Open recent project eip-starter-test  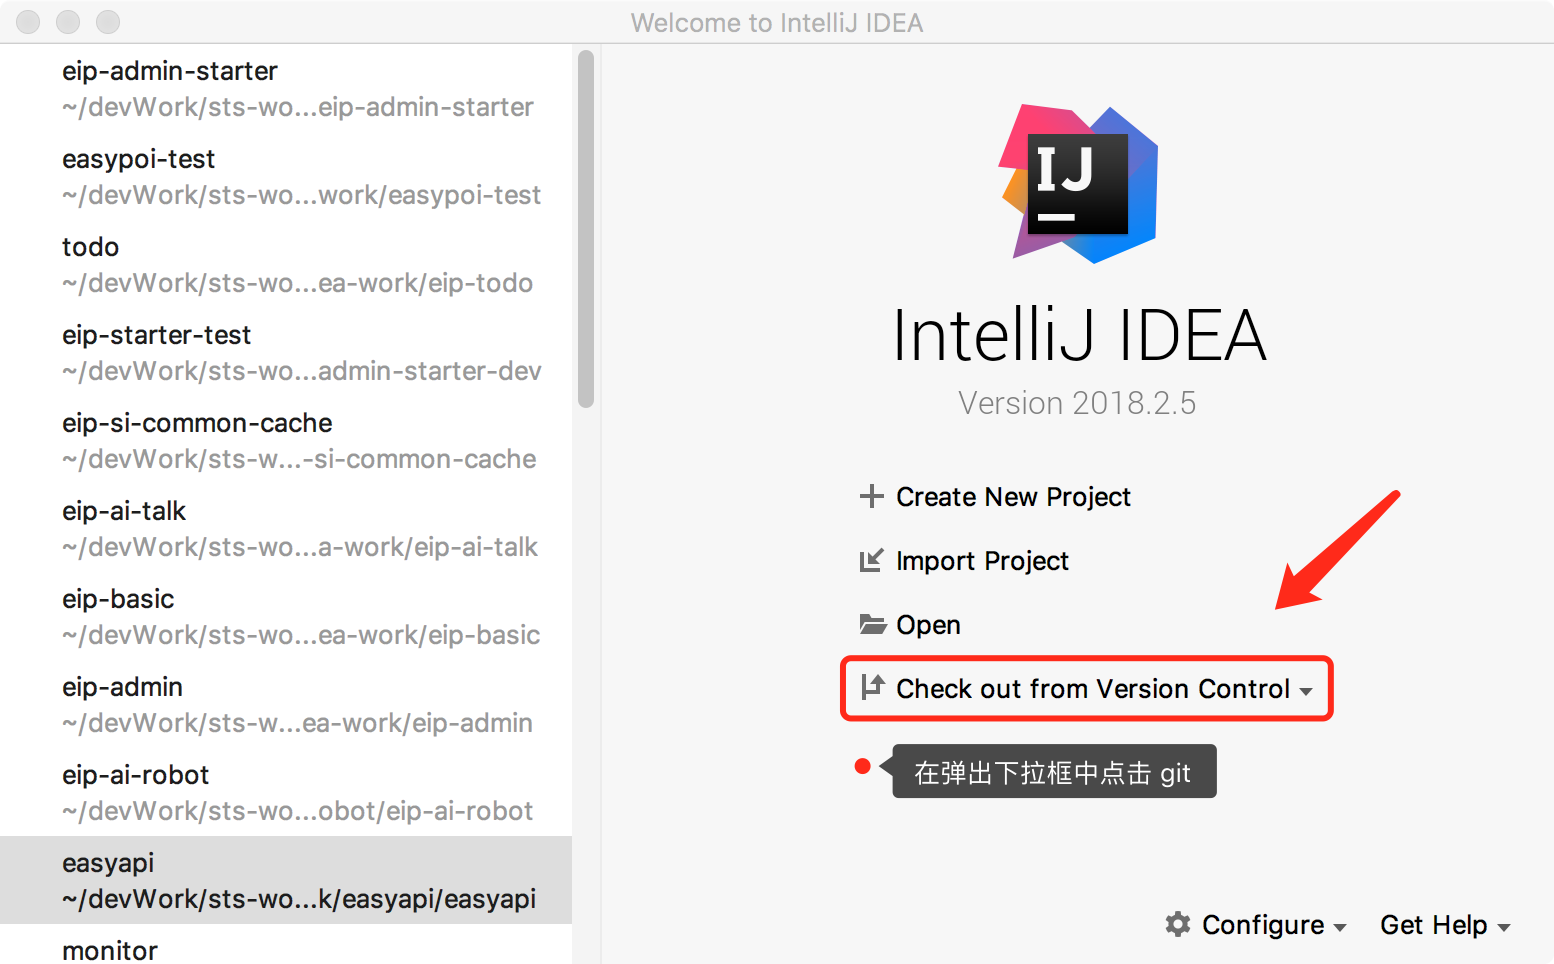tap(286, 352)
